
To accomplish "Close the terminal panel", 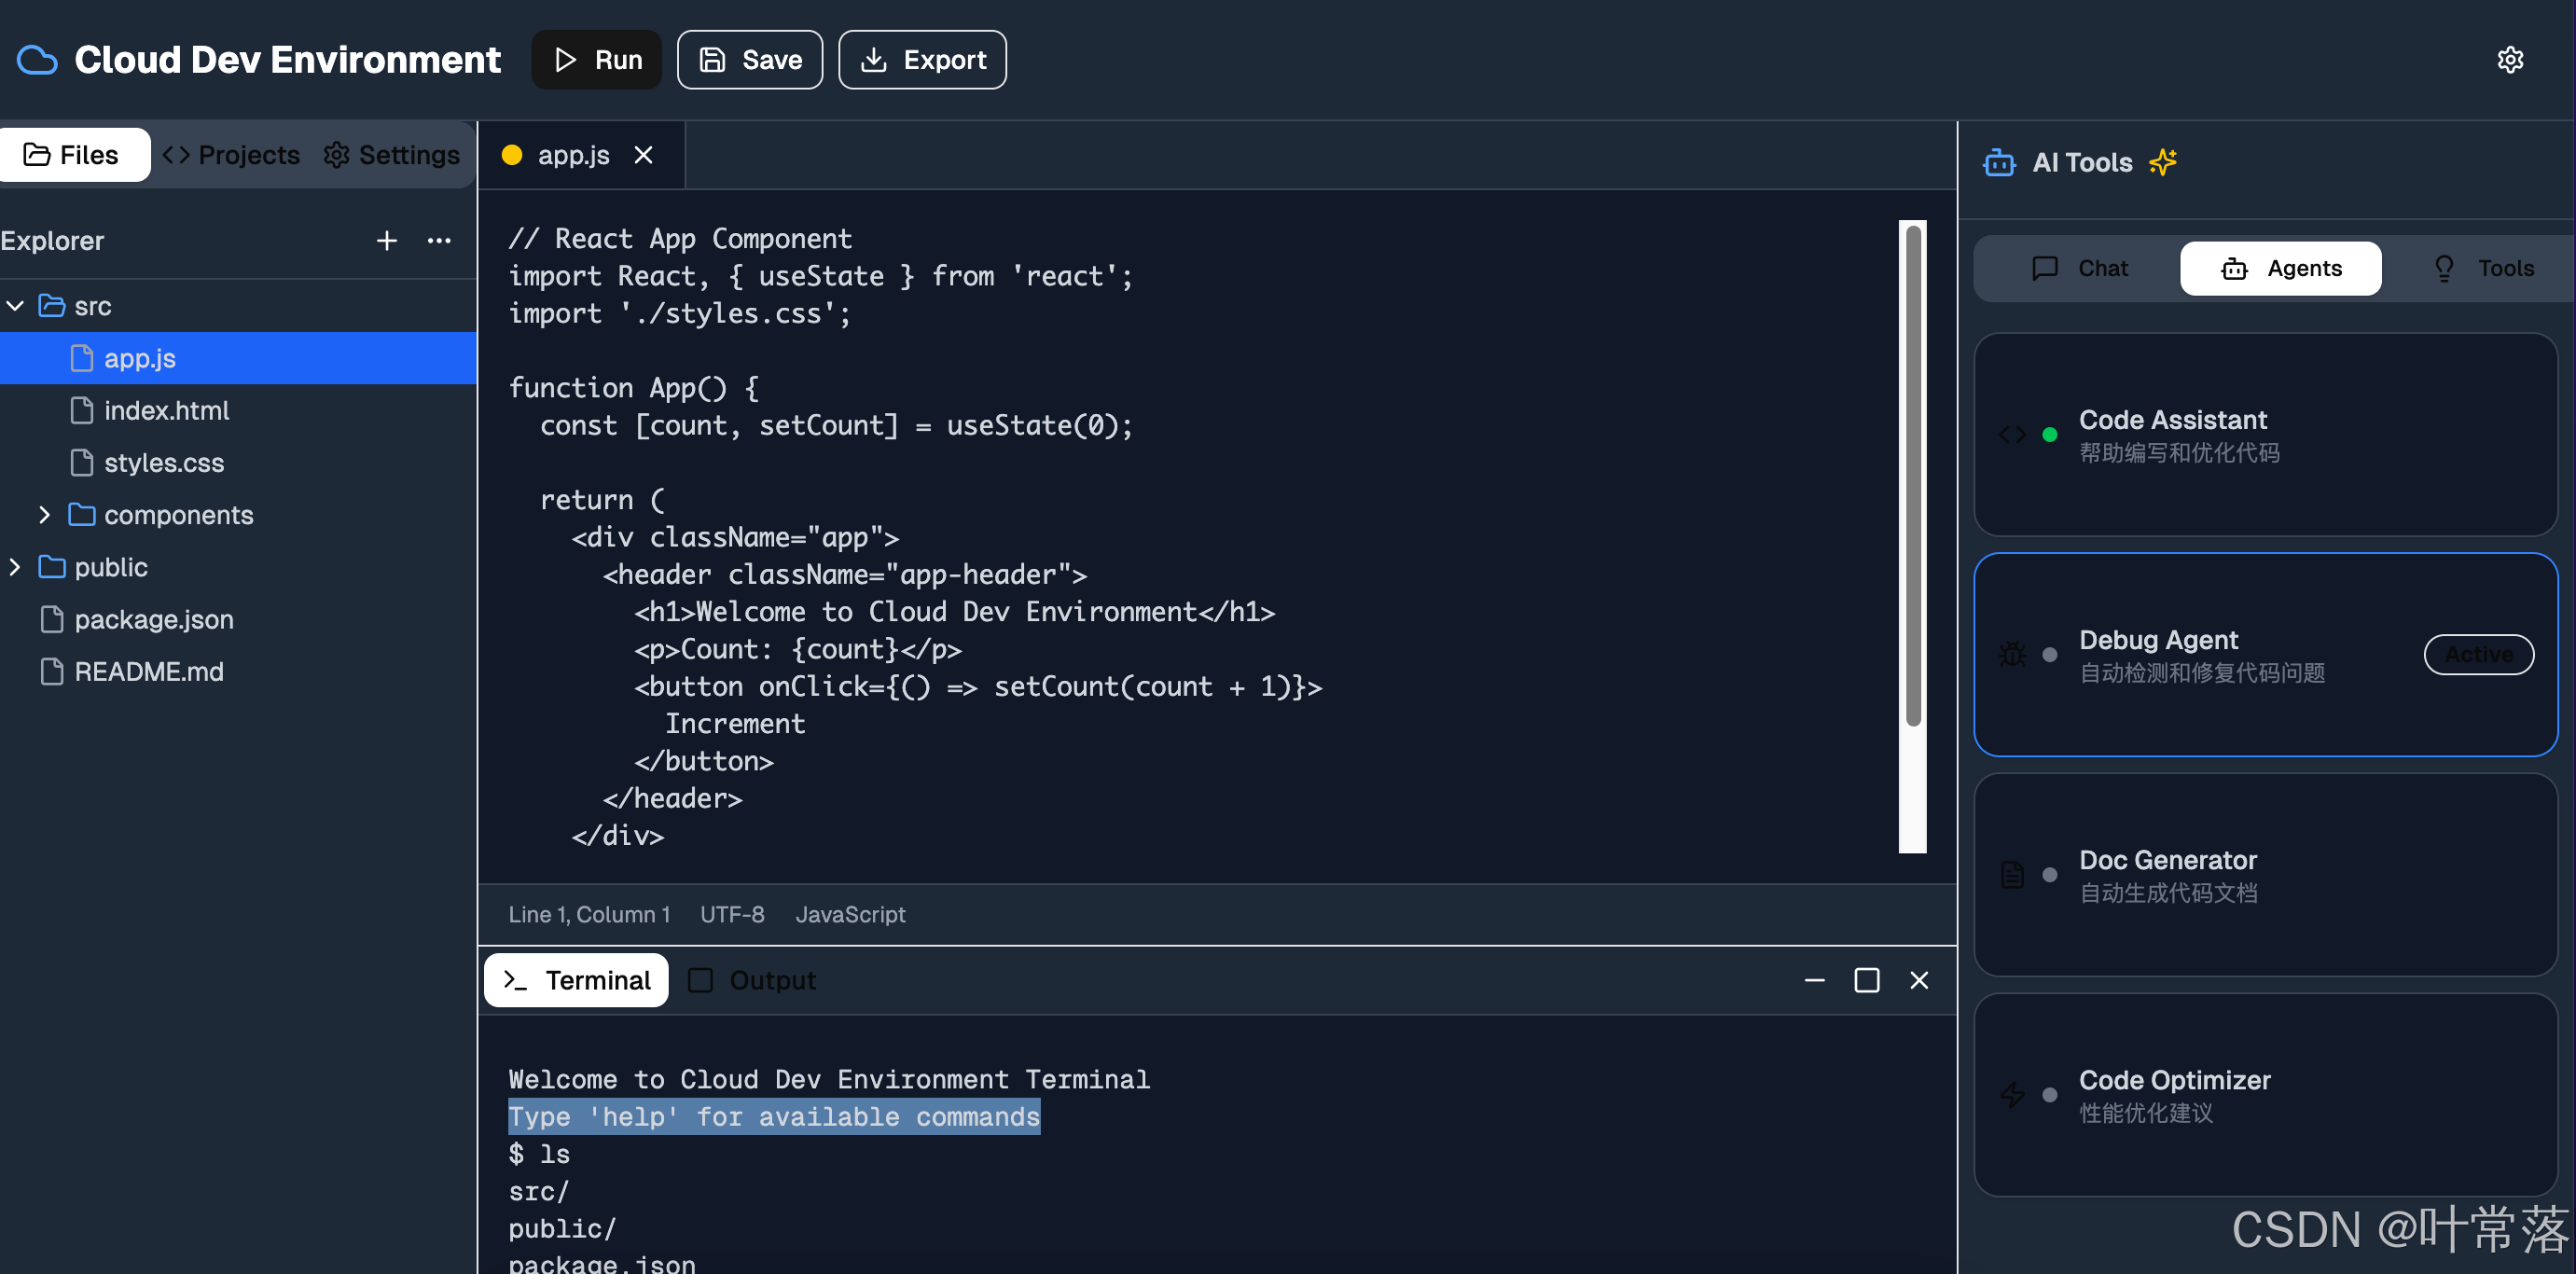I will click(x=1919, y=980).
